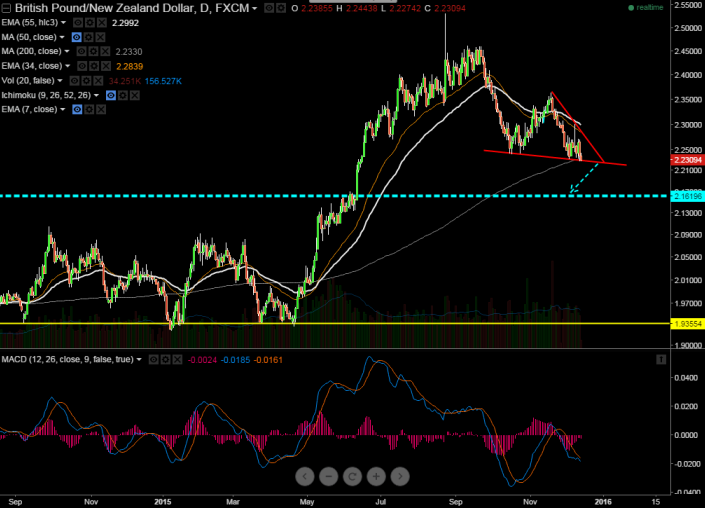Image resolution: width=705 pixels, height=508 pixels.
Task: Remove EMA (55, hlc3) indicator
Action: click(102, 22)
